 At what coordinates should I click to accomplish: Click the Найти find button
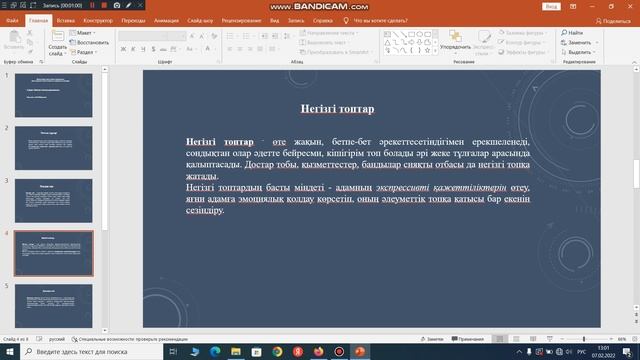tap(572, 33)
